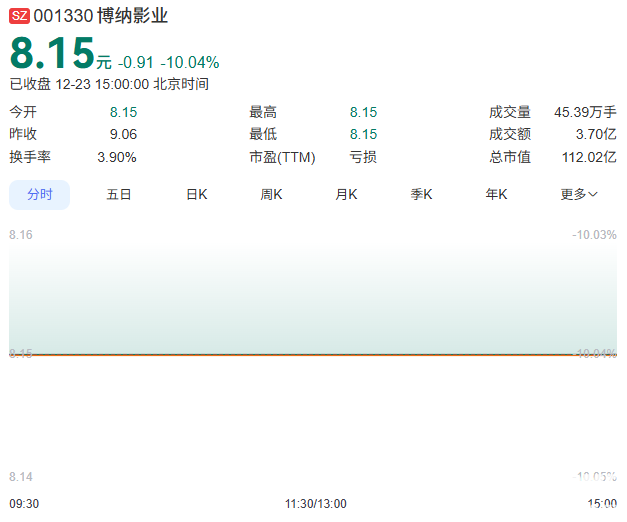Viewport: 627px width, 522px height.
Task: Open the 日K daily candlestick tab
Action: (x=197, y=194)
